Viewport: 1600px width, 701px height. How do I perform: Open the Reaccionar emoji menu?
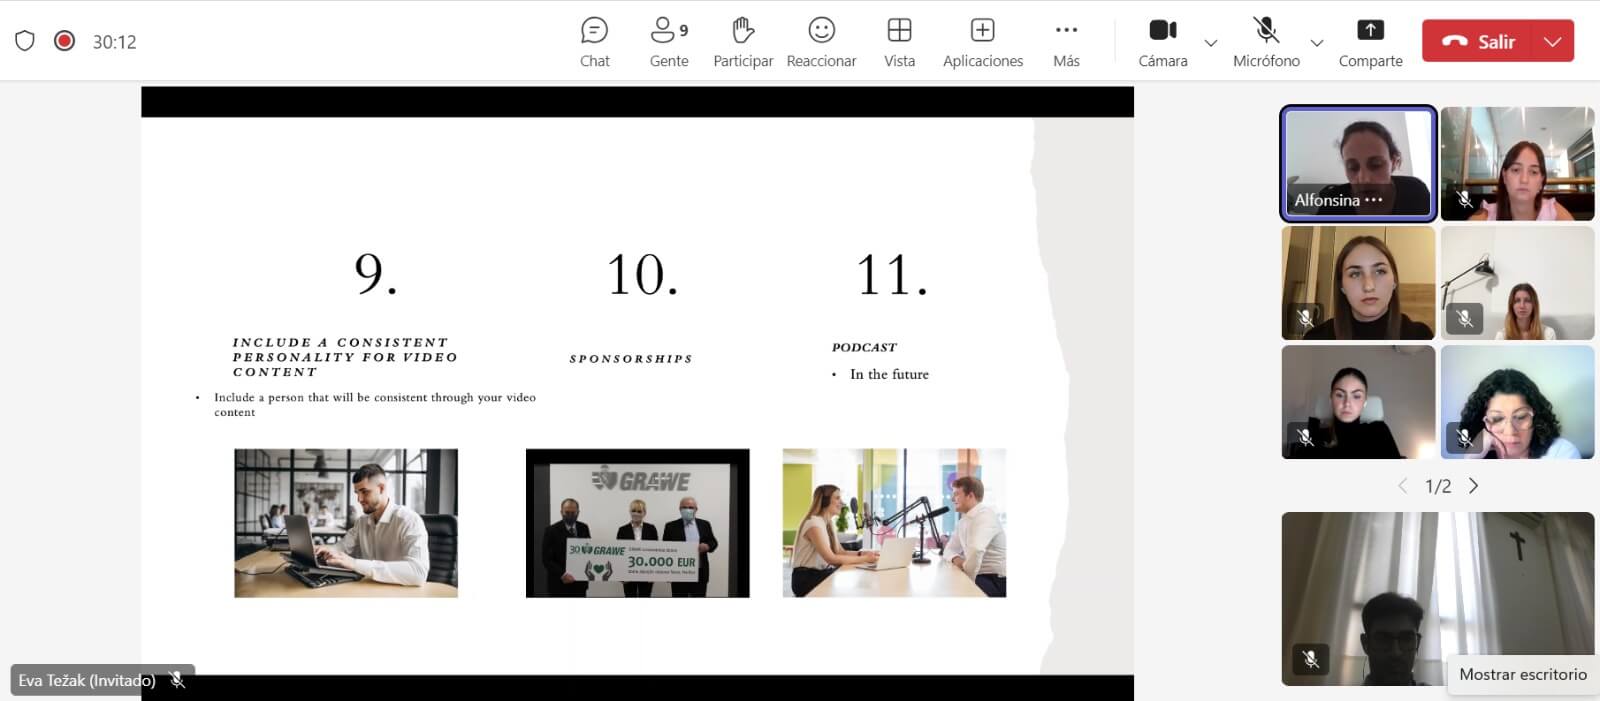(x=821, y=42)
